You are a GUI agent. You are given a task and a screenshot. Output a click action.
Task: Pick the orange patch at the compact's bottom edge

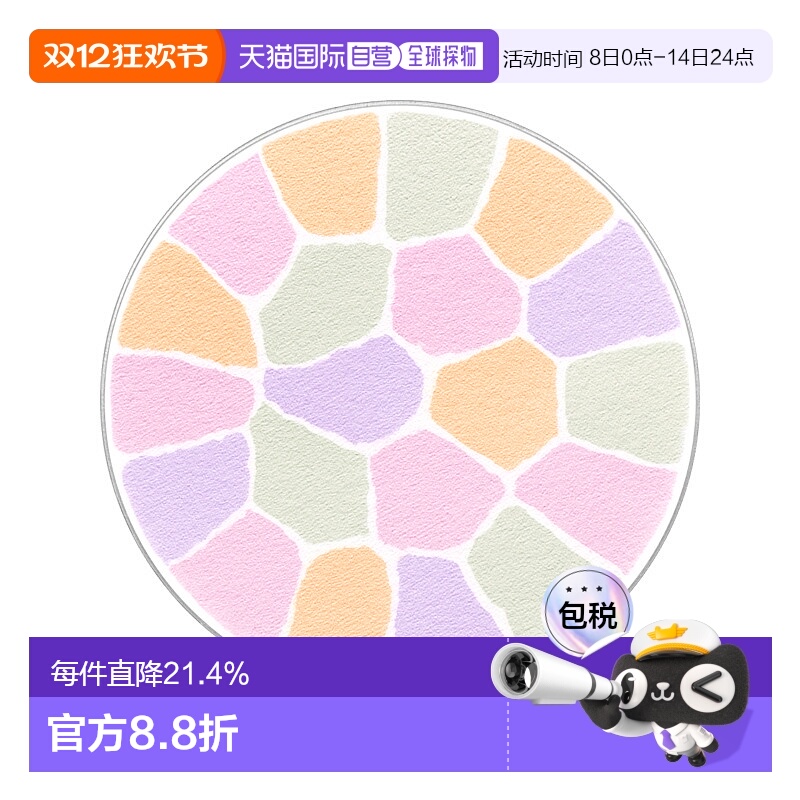coord(340,591)
